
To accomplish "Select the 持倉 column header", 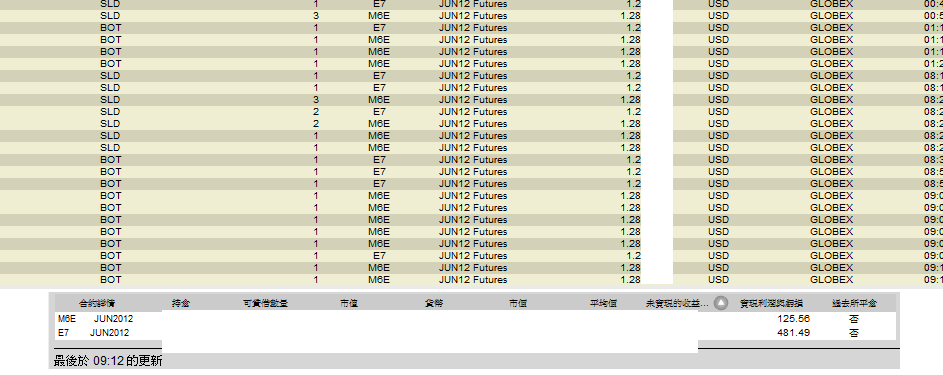I will [180, 303].
